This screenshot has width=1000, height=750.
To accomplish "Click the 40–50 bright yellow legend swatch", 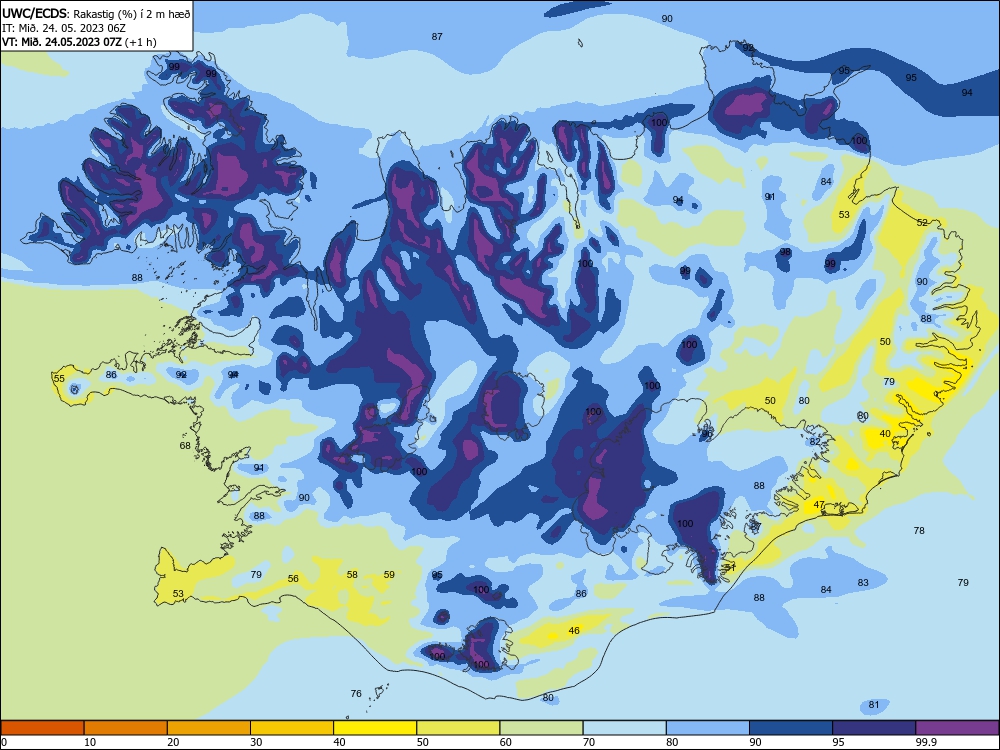I will coord(375,728).
